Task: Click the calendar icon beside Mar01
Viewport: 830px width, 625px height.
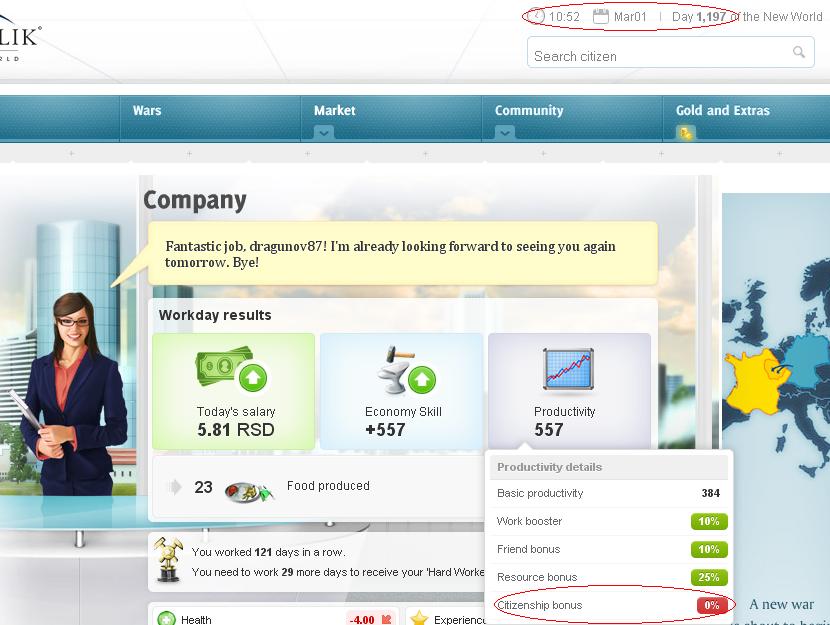Action: pos(600,16)
